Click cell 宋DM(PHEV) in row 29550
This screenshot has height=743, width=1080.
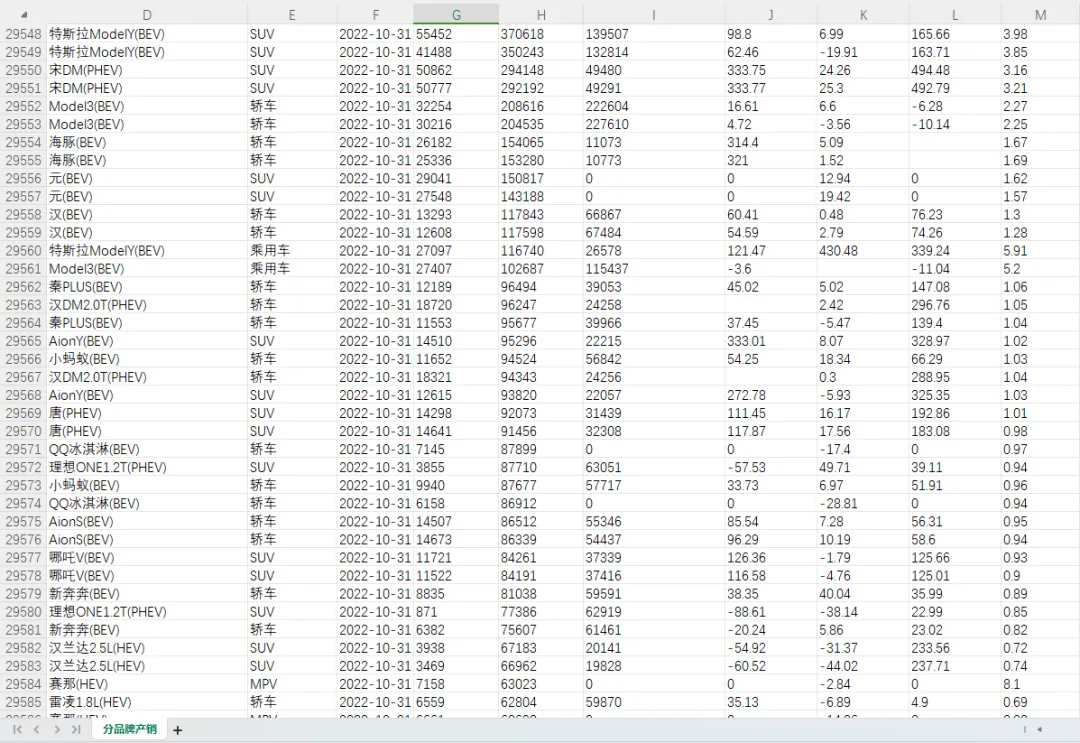147,70
